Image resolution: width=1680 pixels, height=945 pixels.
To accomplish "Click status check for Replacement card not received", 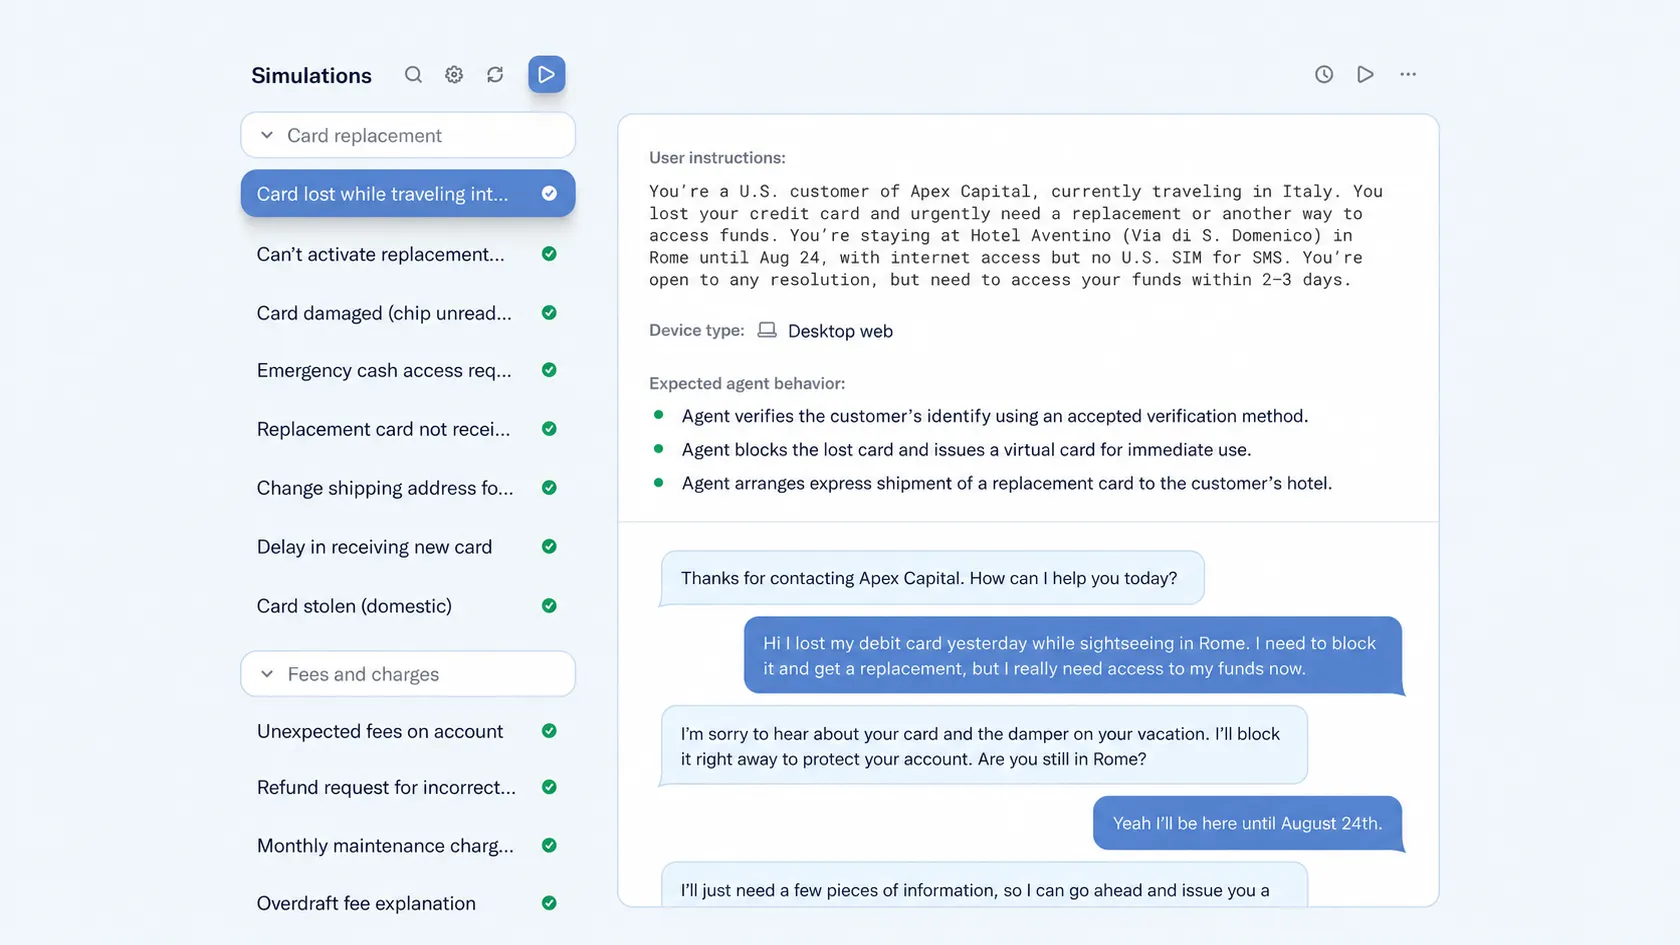I will (549, 429).
